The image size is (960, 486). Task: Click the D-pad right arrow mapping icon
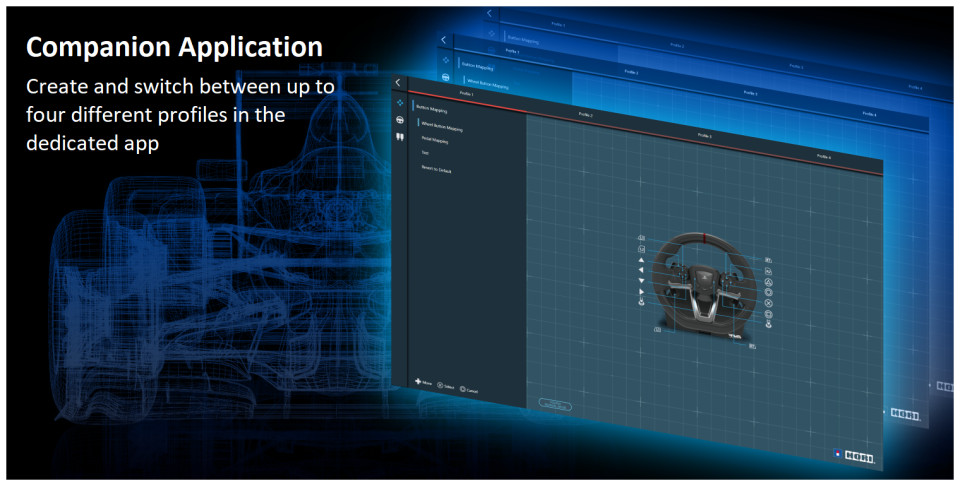pyautogui.click(x=641, y=291)
